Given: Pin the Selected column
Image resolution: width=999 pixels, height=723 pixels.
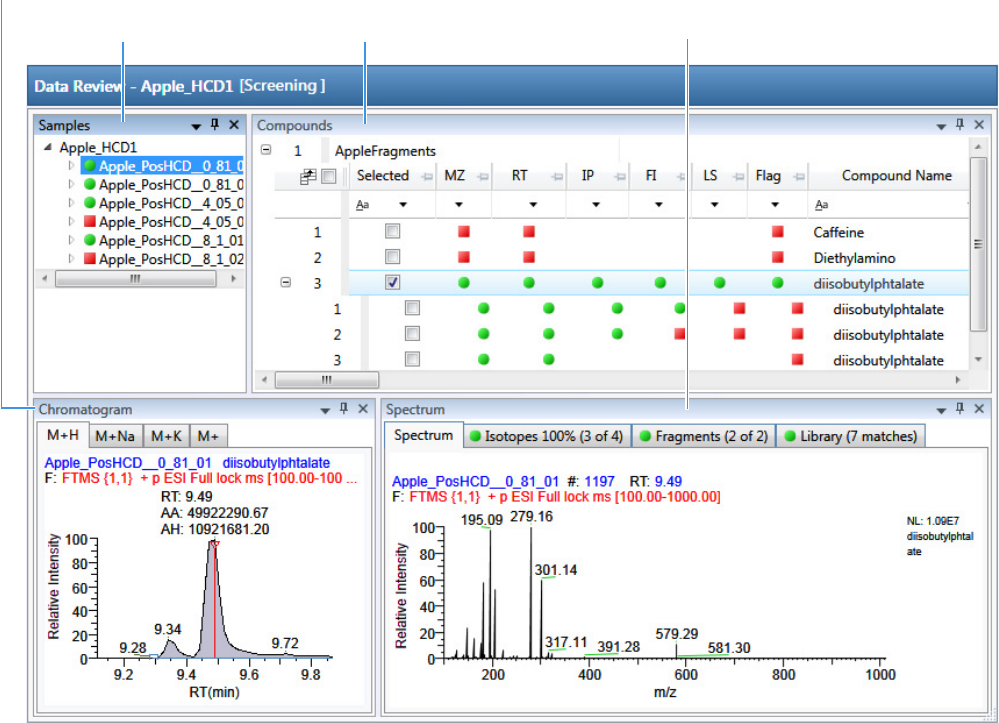Looking at the screenshot, I should (x=427, y=177).
